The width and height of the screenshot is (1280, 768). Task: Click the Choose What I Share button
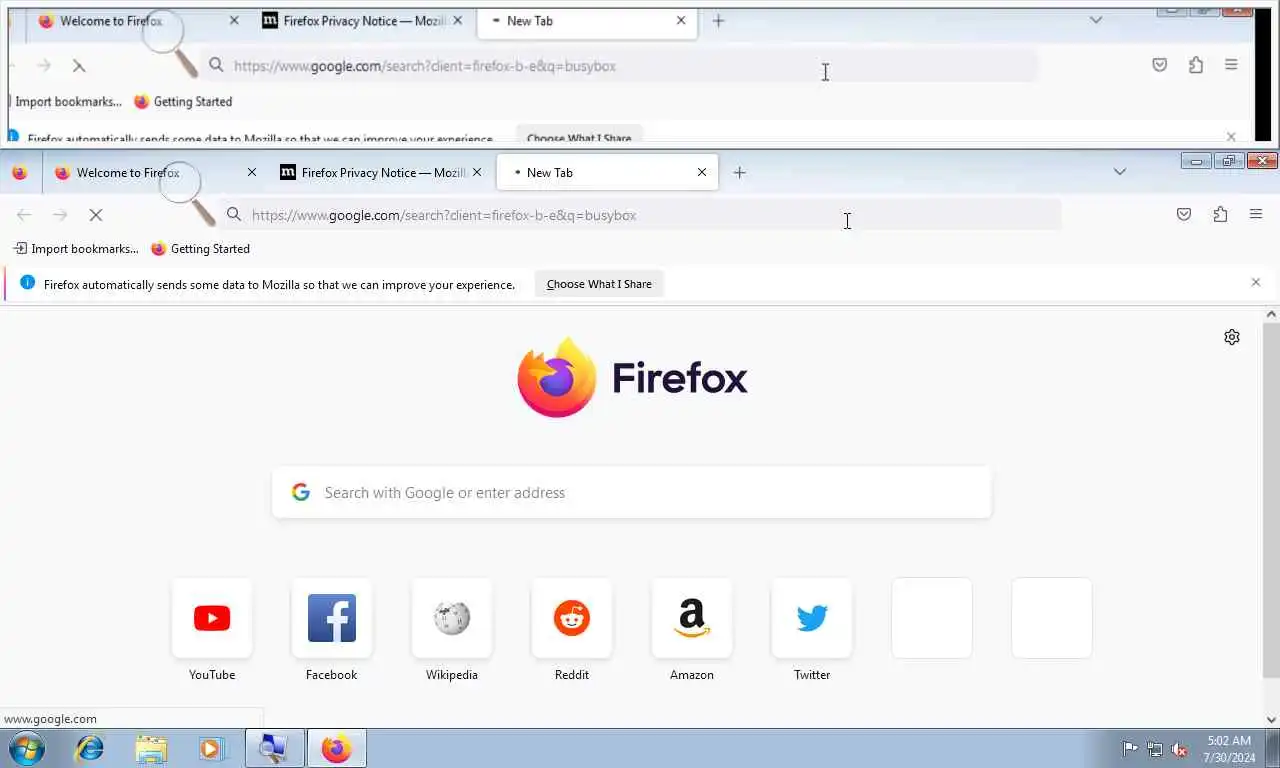pyautogui.click(x=599, y=284)
